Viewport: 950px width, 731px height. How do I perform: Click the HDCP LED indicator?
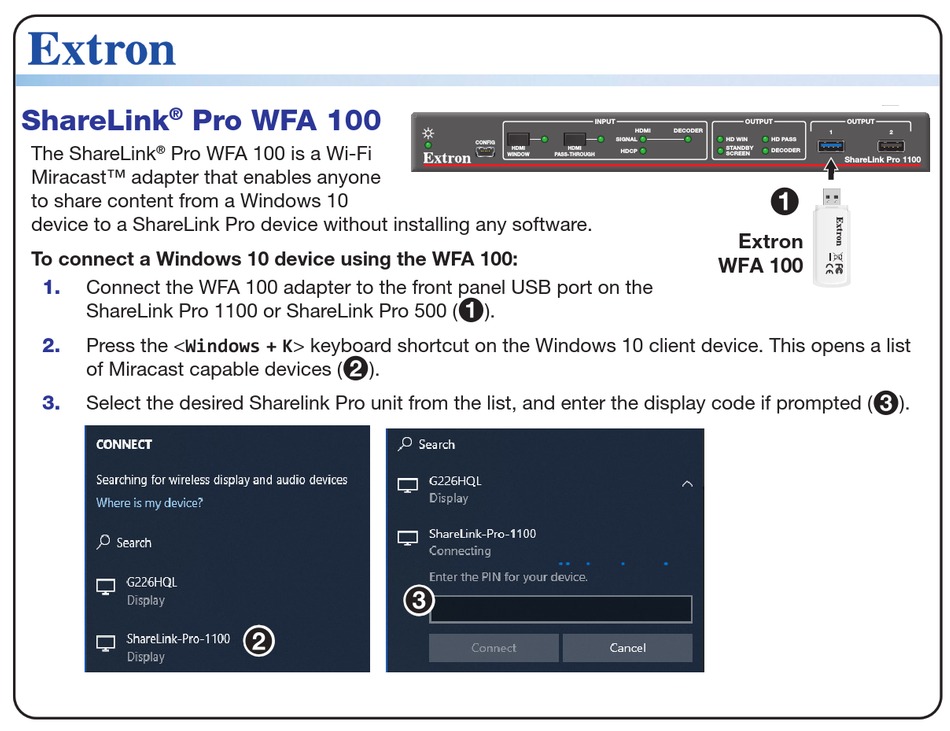coord(643,151)
